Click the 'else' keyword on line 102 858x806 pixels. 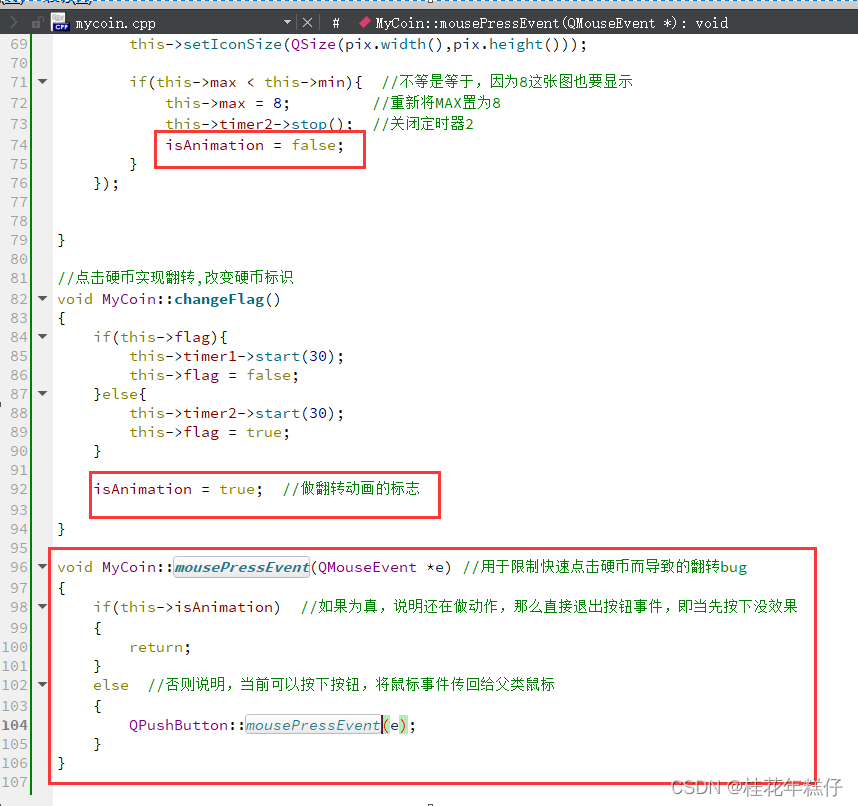[x=111, y=685]
